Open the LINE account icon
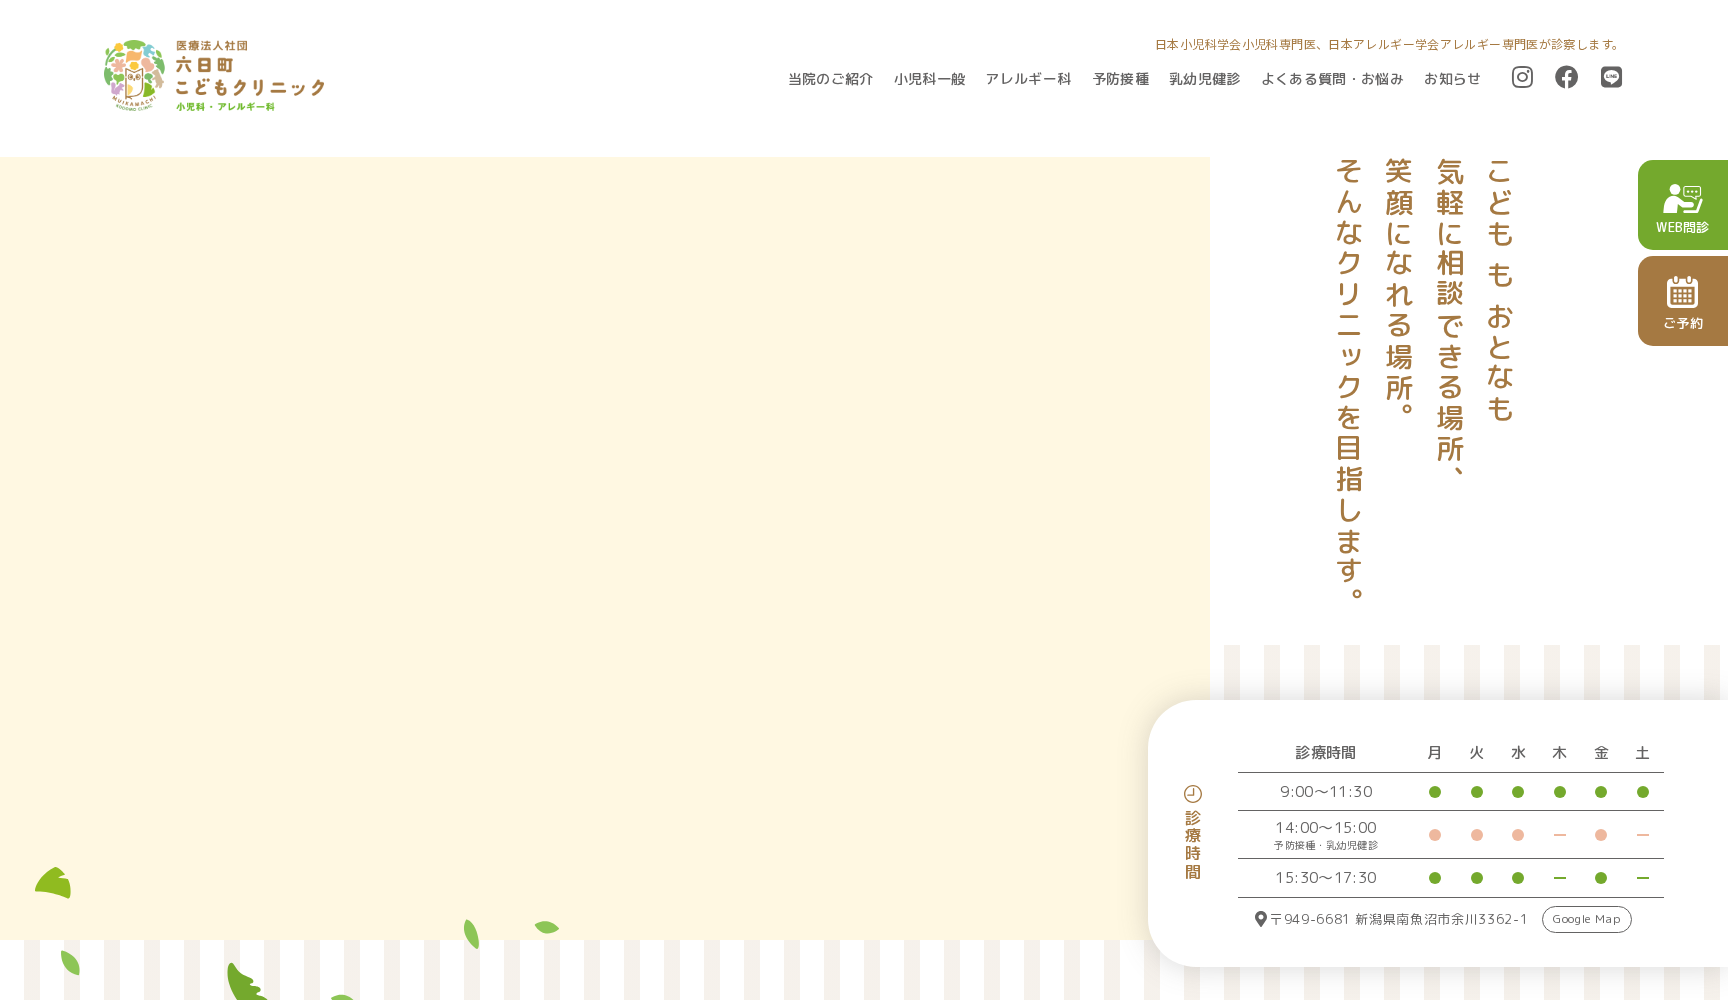Image resolution: width=1728 pixels, height=1000 pixels. click(1611, 77)
